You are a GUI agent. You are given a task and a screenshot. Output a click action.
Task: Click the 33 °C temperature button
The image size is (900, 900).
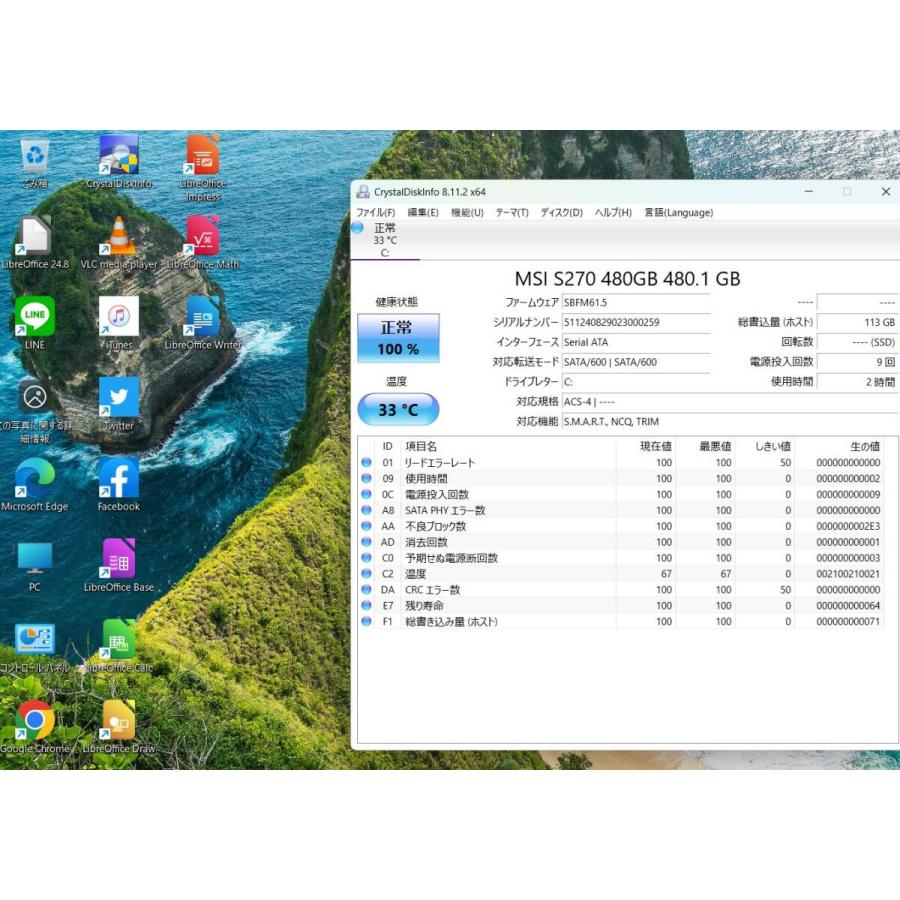pos(398,410)
